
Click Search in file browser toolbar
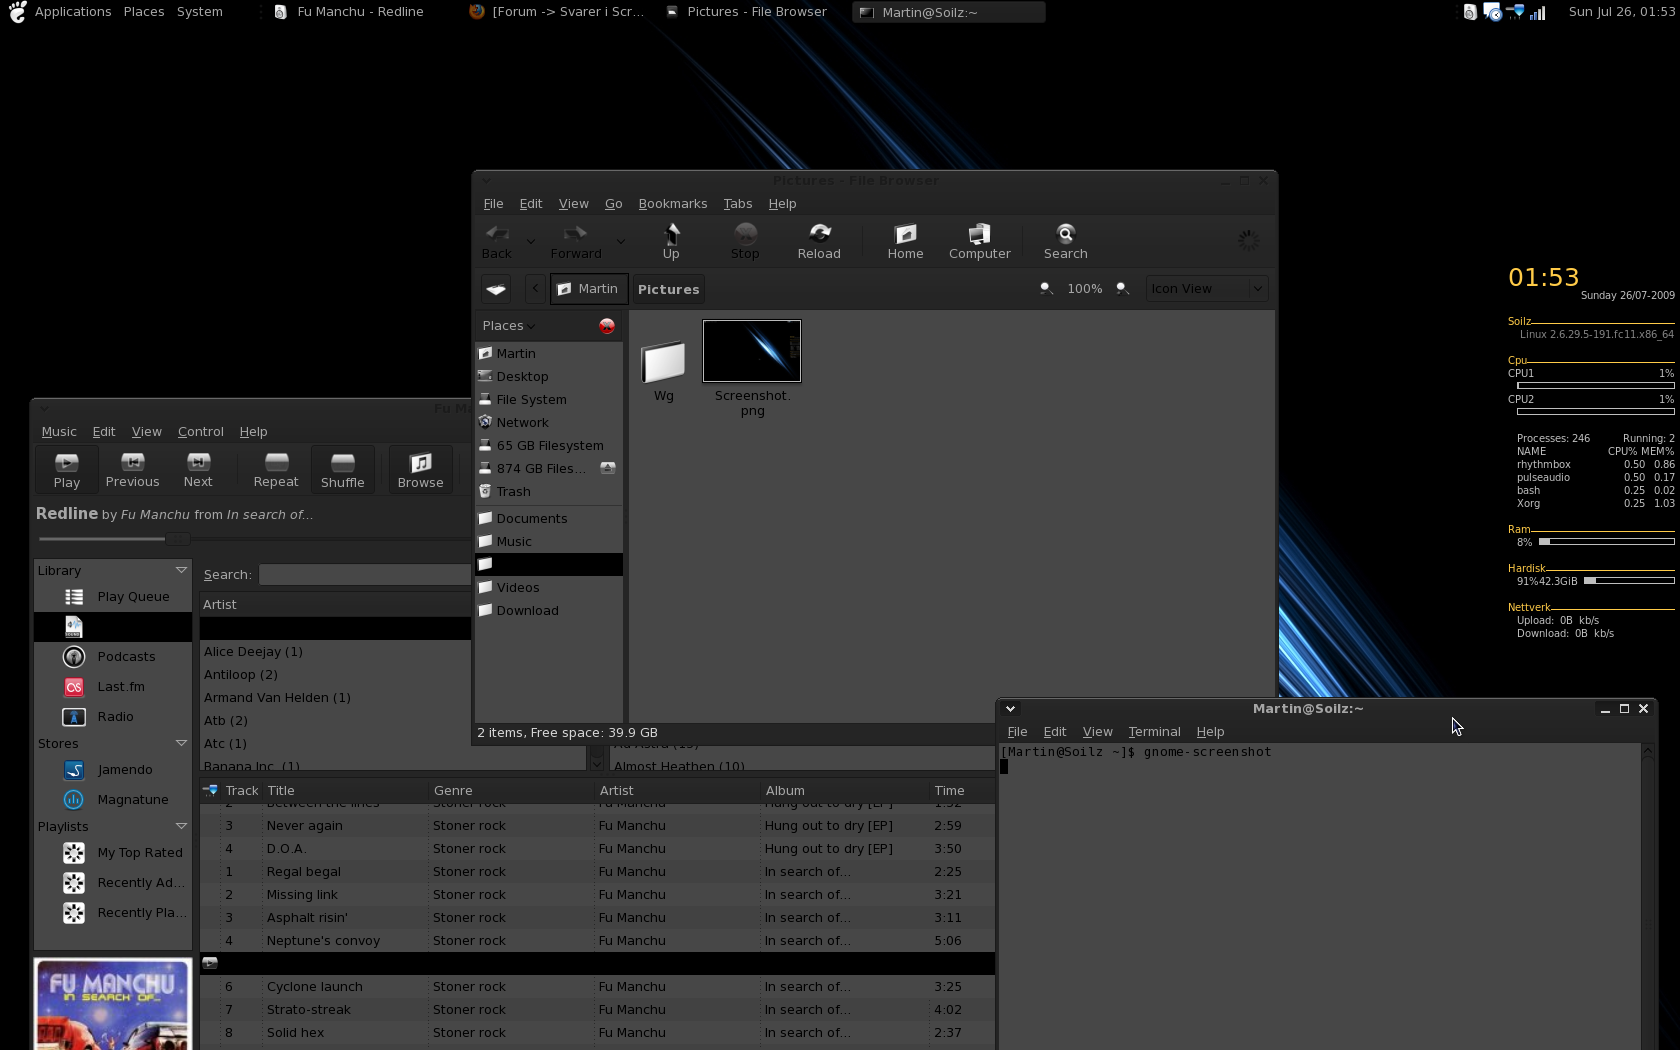tap(1066, 241)
